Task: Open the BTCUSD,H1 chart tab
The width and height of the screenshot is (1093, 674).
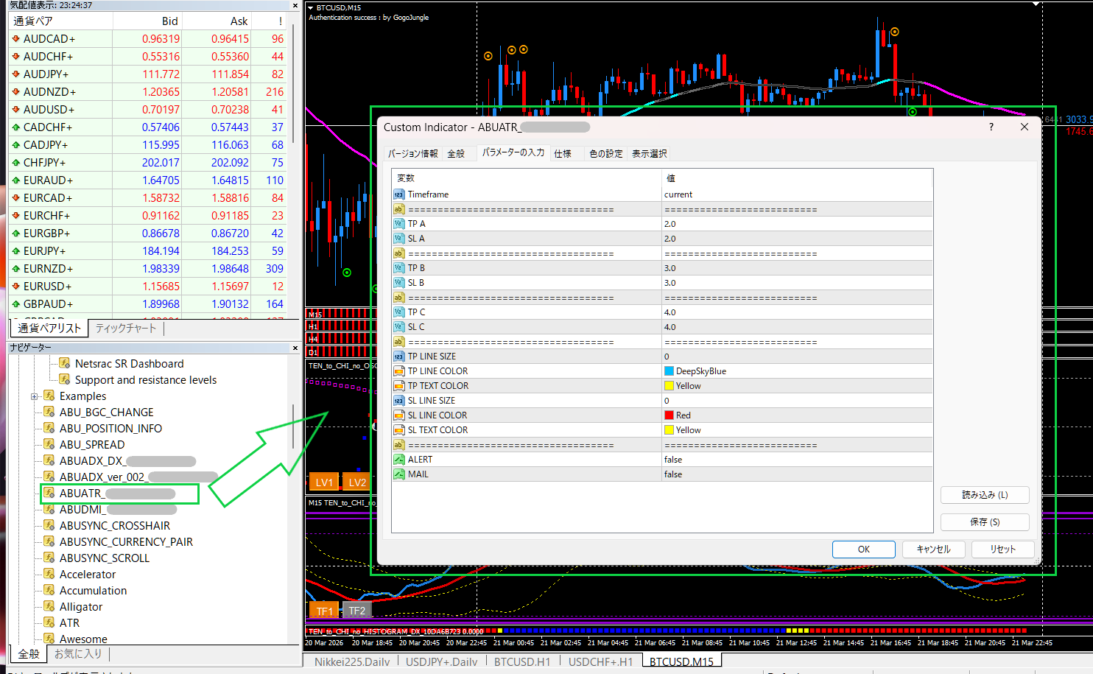Action: click(x=523, y=662)
